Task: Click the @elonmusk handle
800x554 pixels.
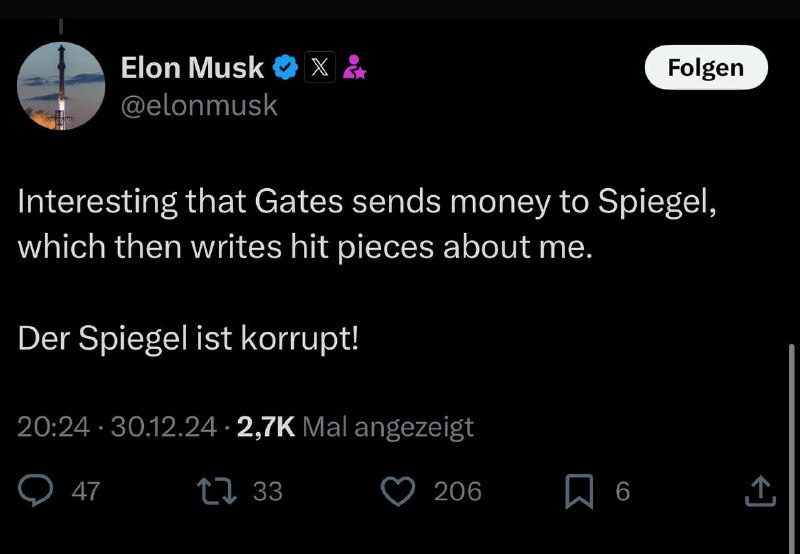Action: [199, 106]
